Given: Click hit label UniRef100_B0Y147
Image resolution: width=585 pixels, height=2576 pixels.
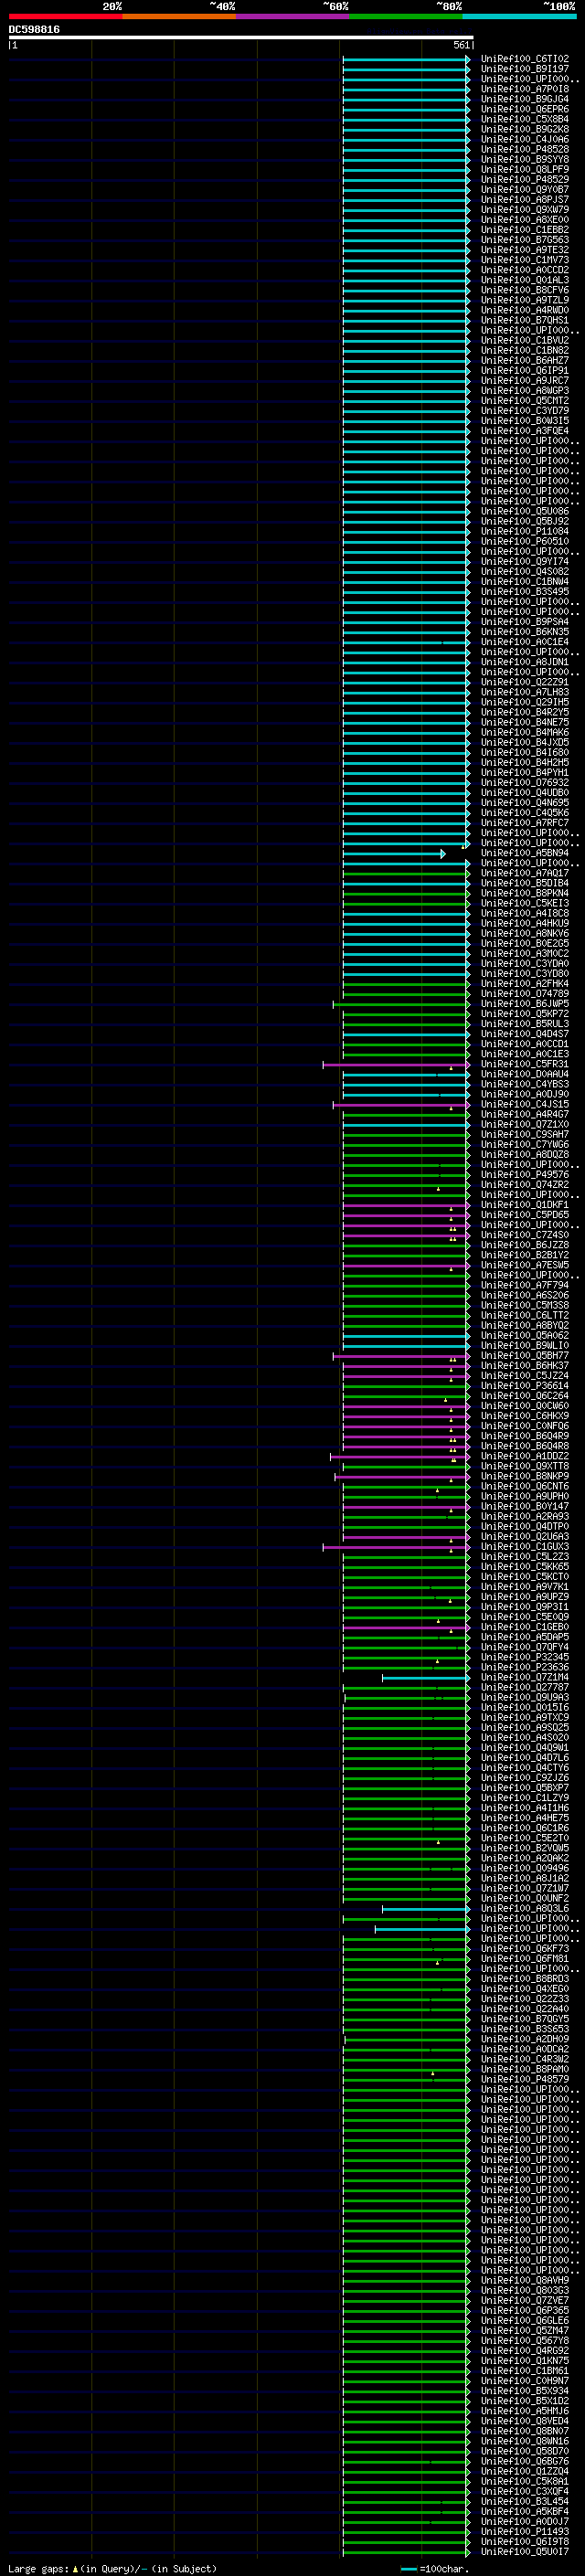Looking at the screenshot, I should click(x=524, y=1506).
